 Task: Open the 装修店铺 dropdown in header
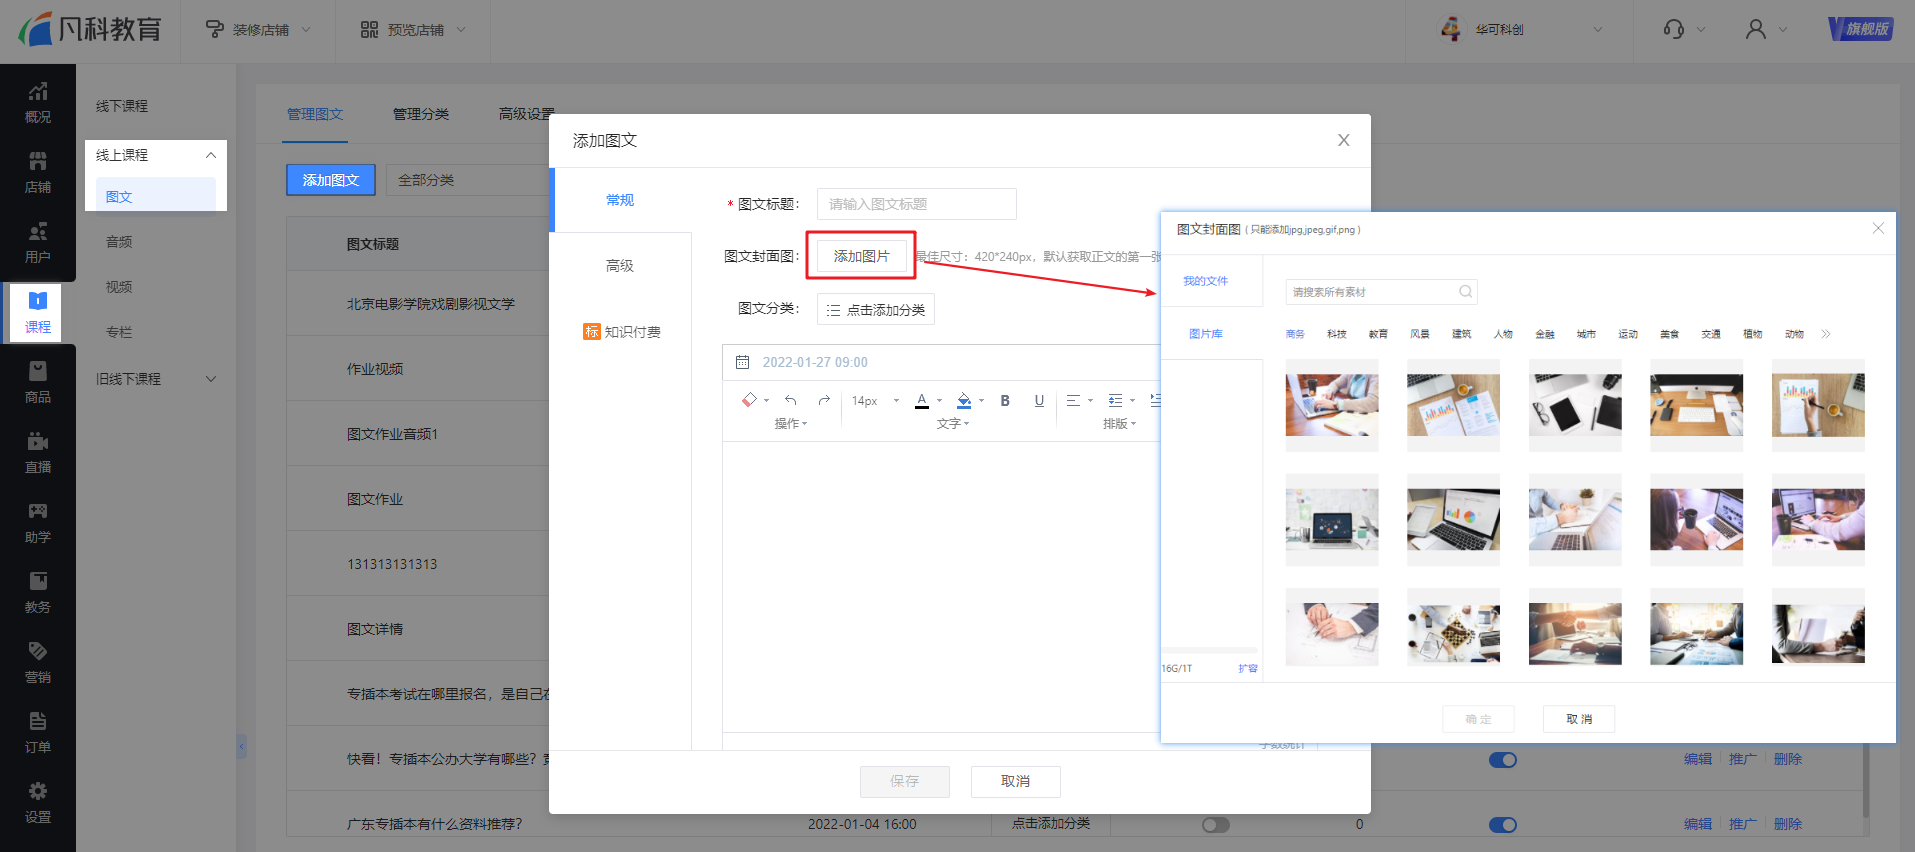pos(258,30)
